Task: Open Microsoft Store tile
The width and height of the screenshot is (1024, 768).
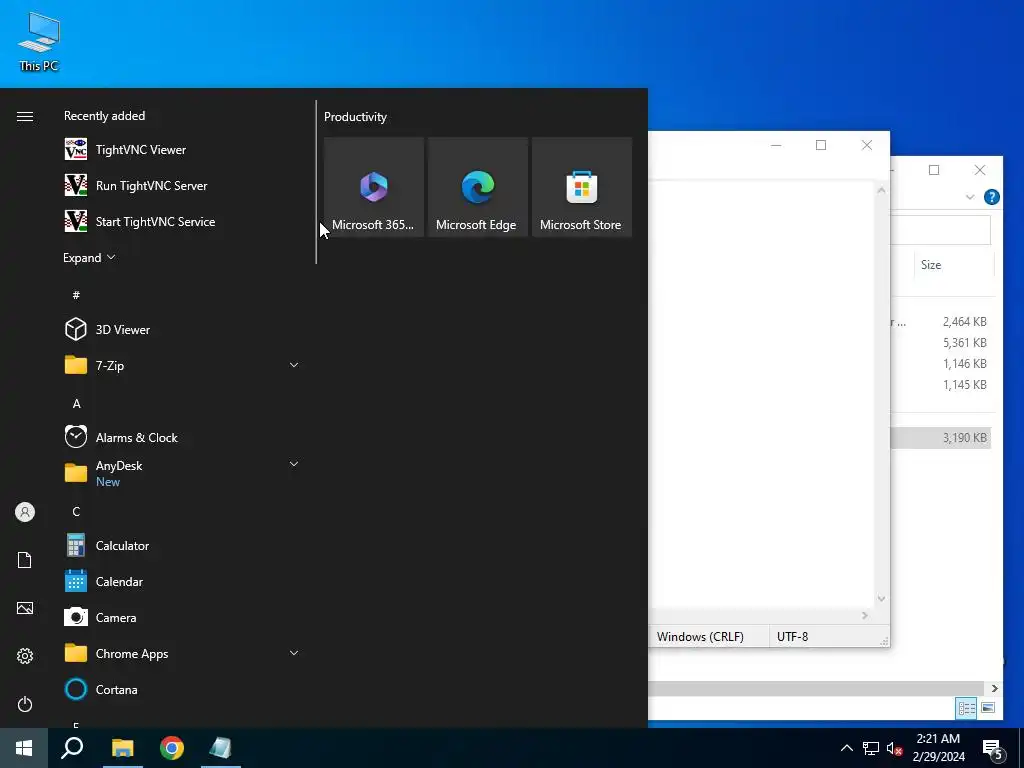Action: [x=582, y=187]
